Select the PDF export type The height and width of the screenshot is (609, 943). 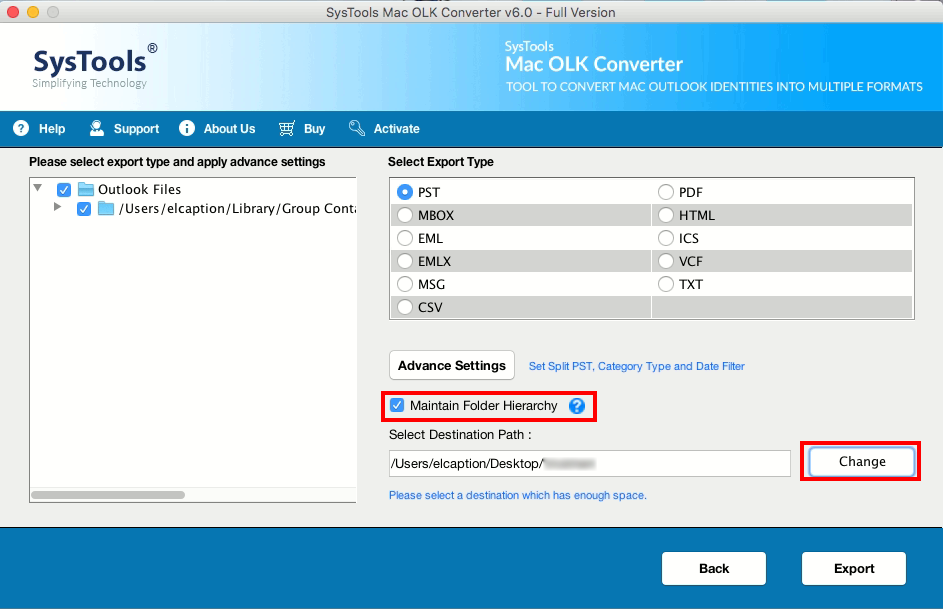pyautogui.click(x=666, y=192)
